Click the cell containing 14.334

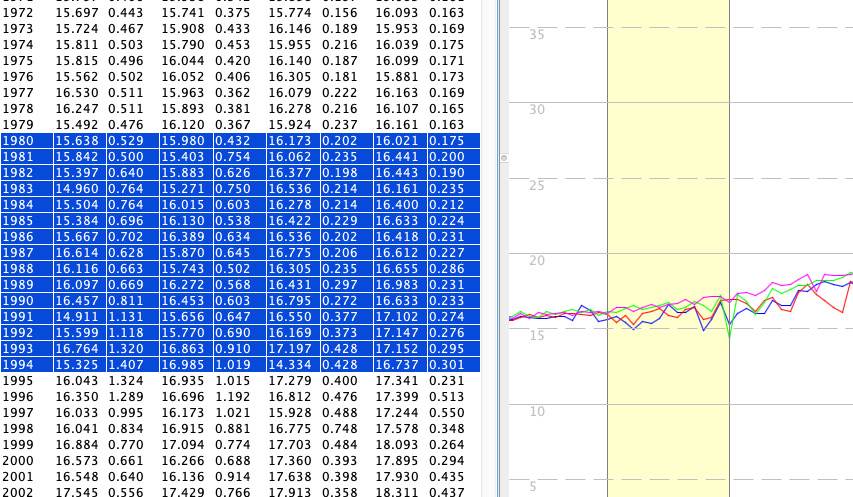coord(290,365)
